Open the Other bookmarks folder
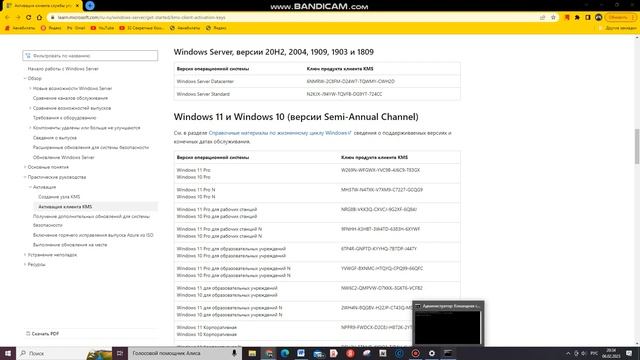Viewport: 640px width, 360px height. (x=618, y=28)
